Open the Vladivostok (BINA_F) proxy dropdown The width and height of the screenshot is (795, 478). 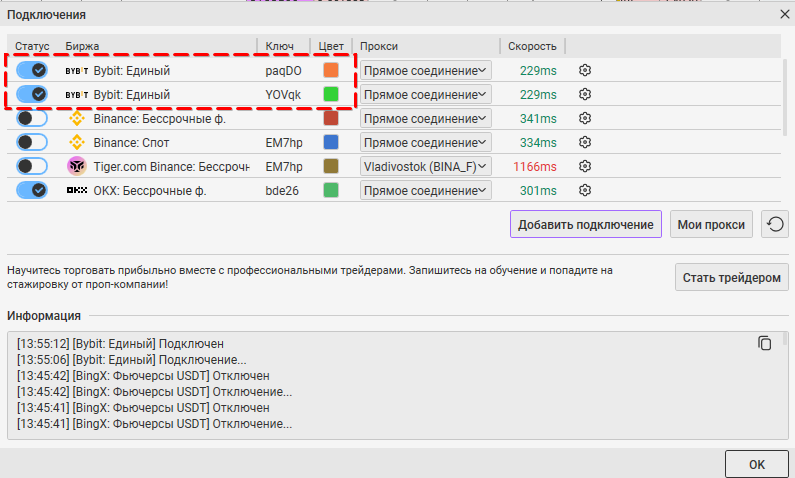(x=425, y=166)
